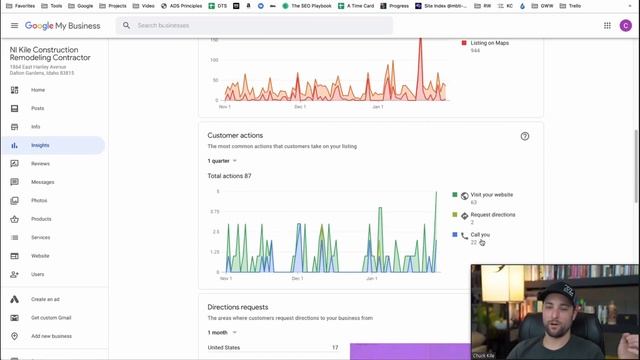Click the webcam video overlay
Image resolution: width=640 pixels, height=360 pixels.
555,312
